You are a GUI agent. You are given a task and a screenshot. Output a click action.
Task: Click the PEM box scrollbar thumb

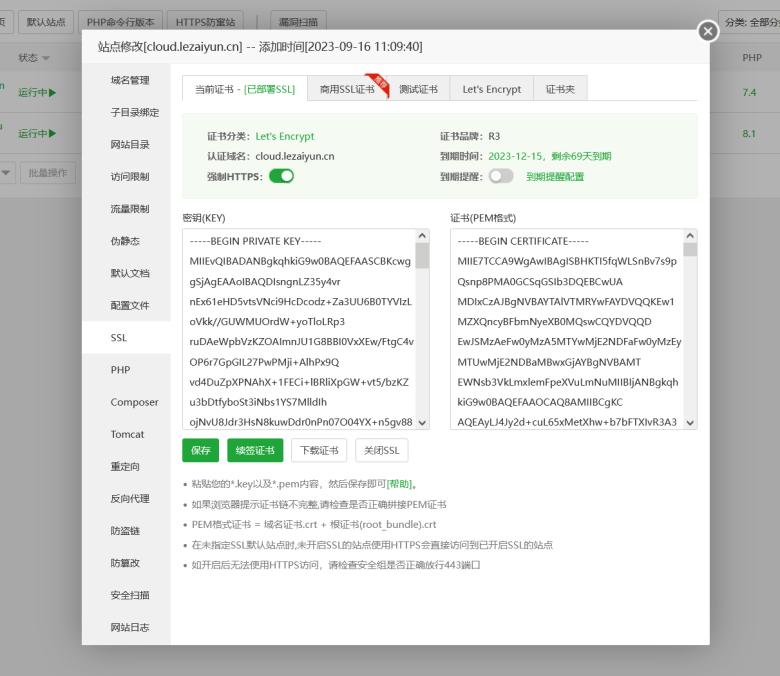[x=690, y=249]
